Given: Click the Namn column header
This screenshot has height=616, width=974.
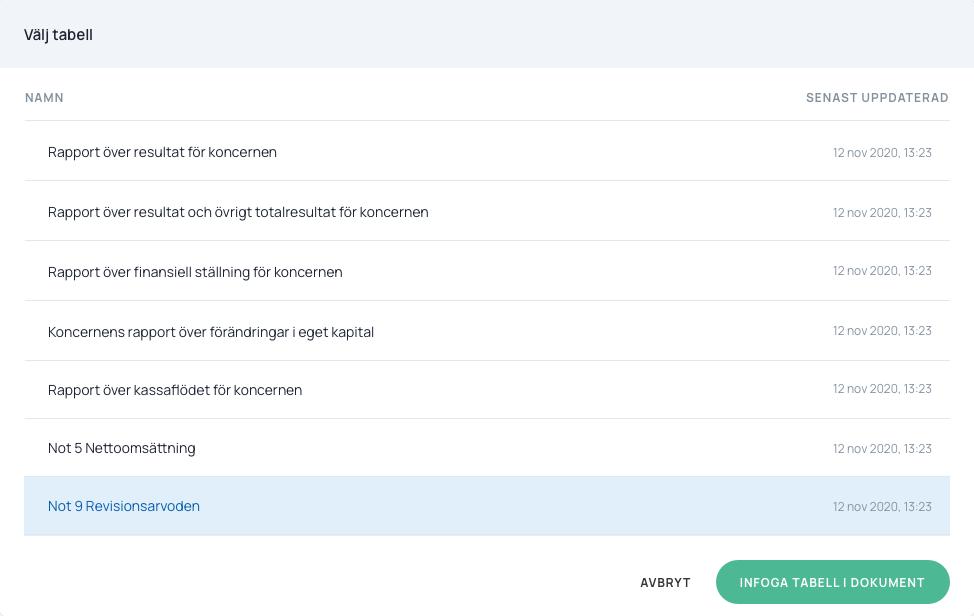Looking at the screenshot, I should 44,98.
